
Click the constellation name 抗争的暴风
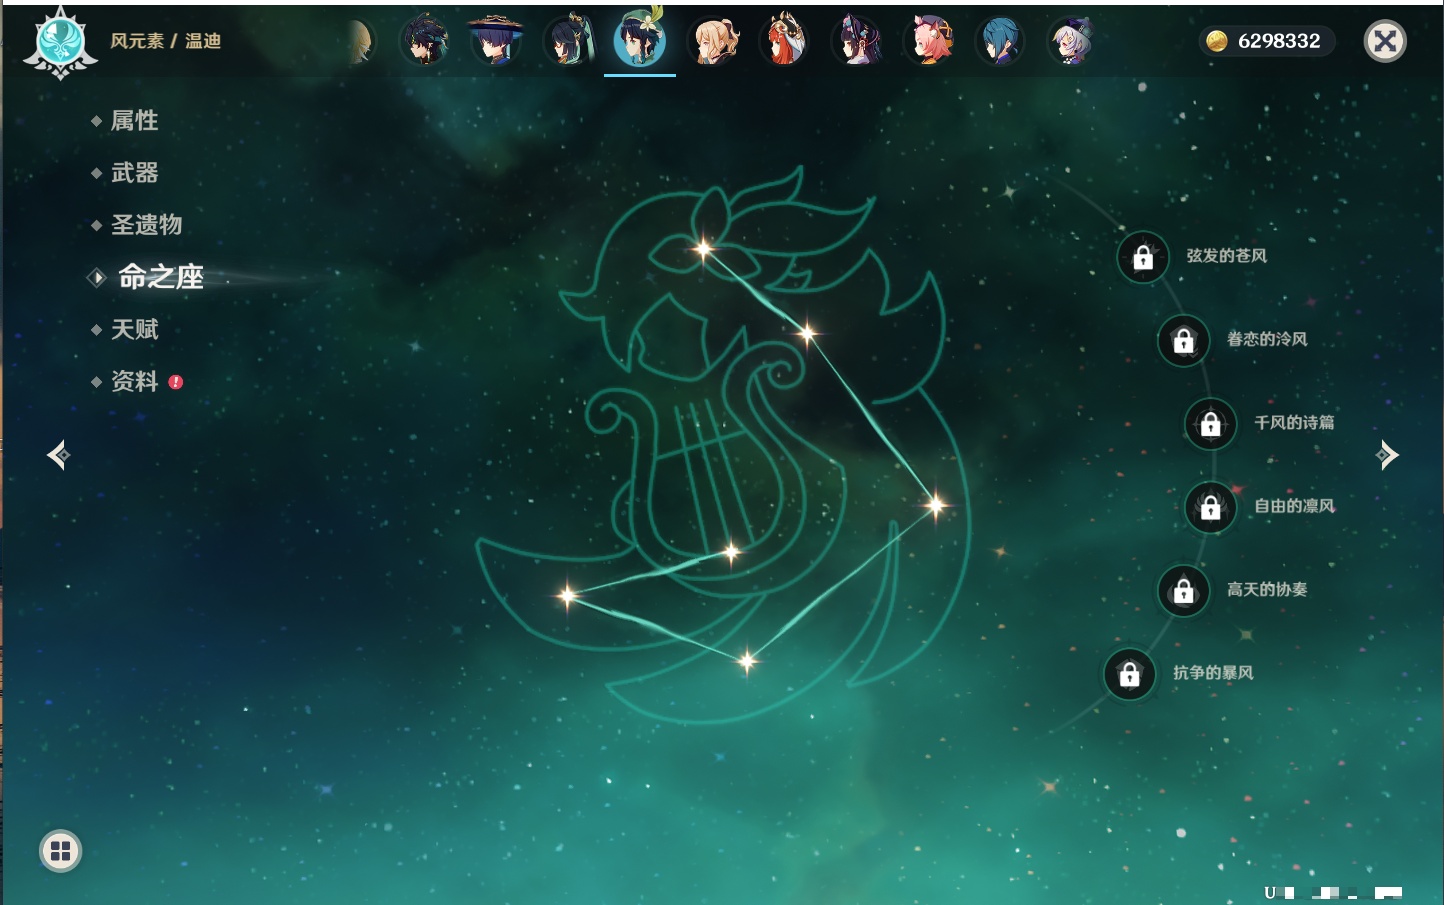coord(1213,673)
